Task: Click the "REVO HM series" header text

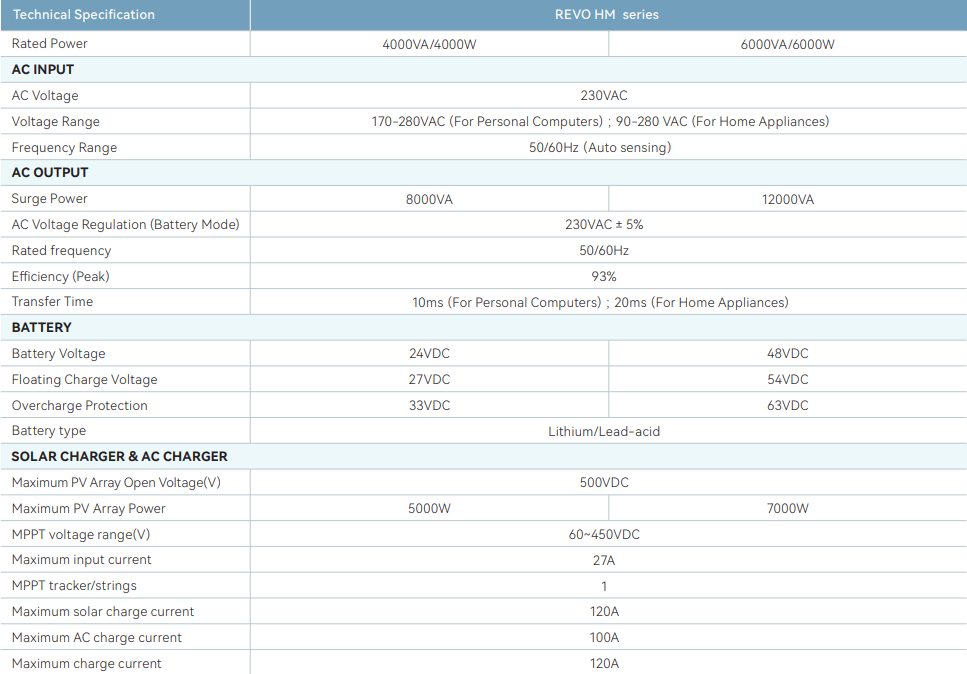Action: [x=607, y=15]
